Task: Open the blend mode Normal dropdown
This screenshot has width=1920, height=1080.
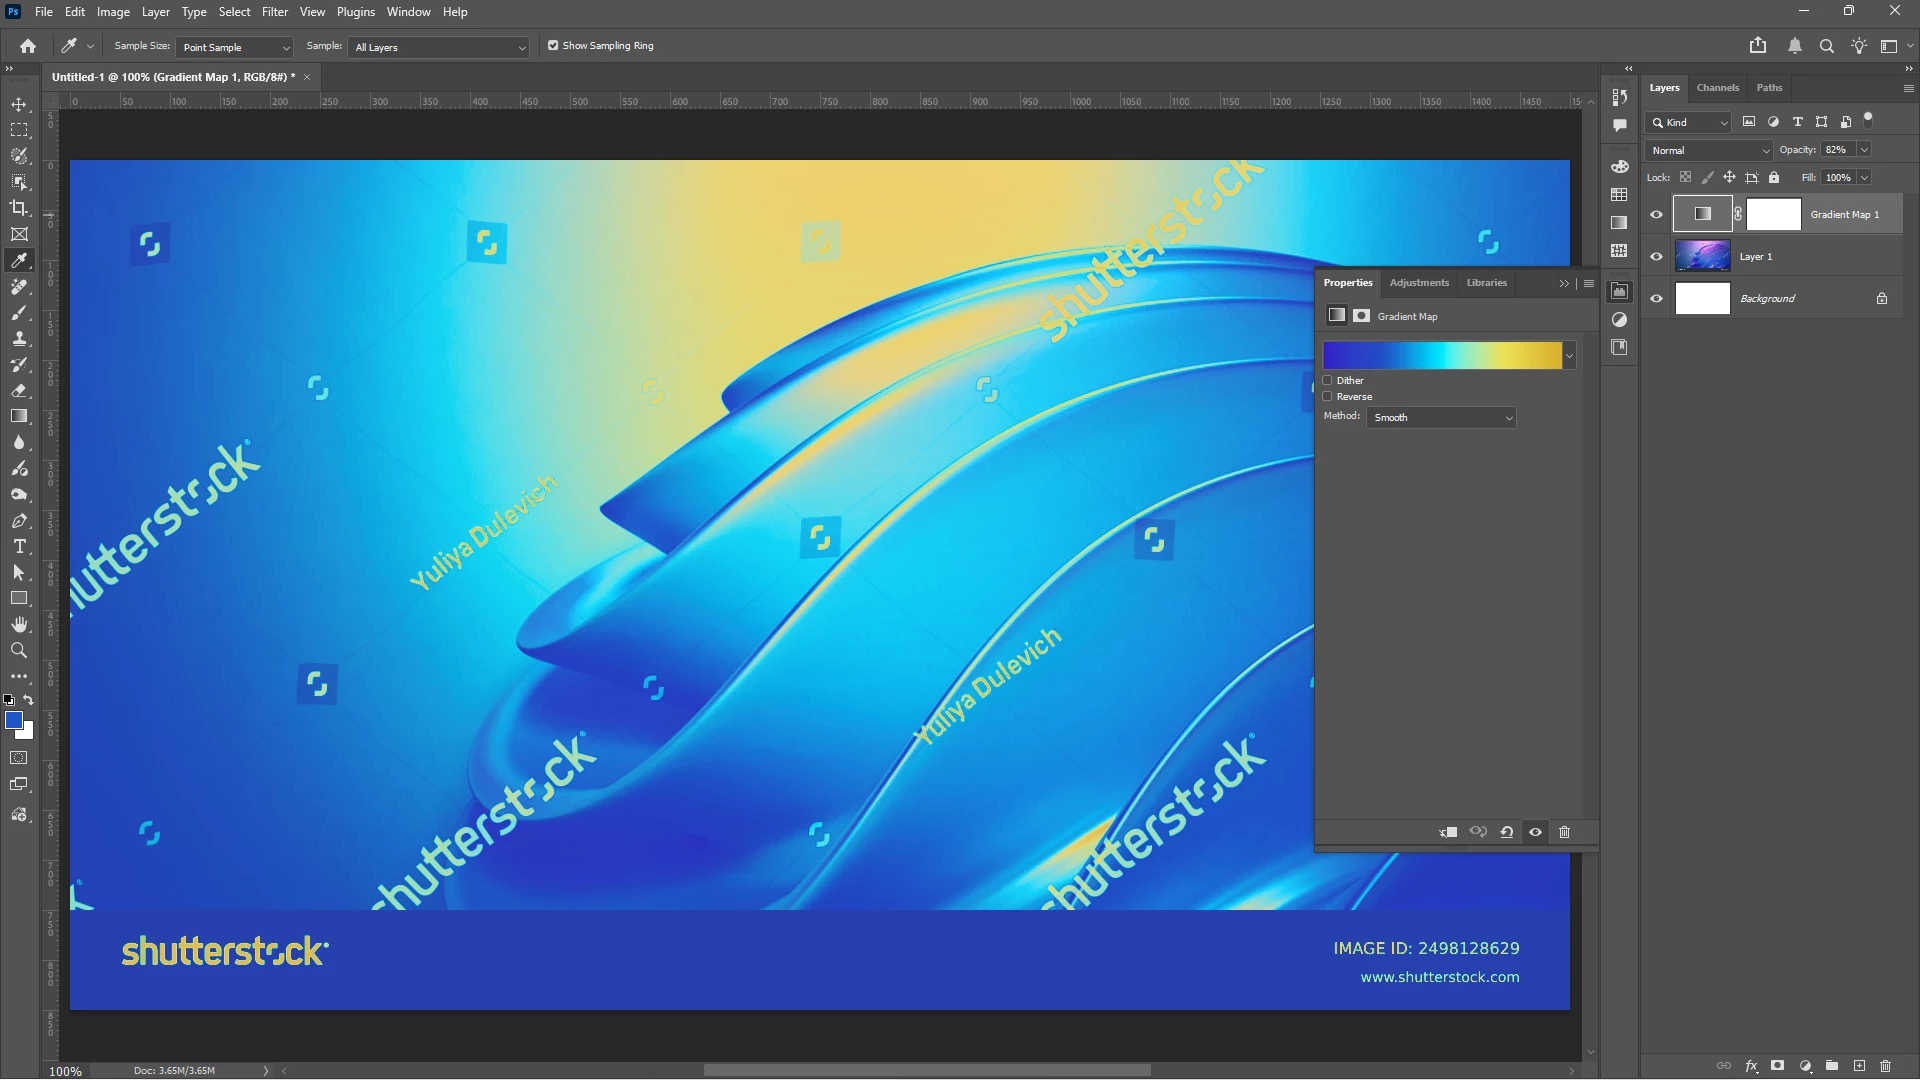Action: pyautogui.click(x=1709, y=150)
